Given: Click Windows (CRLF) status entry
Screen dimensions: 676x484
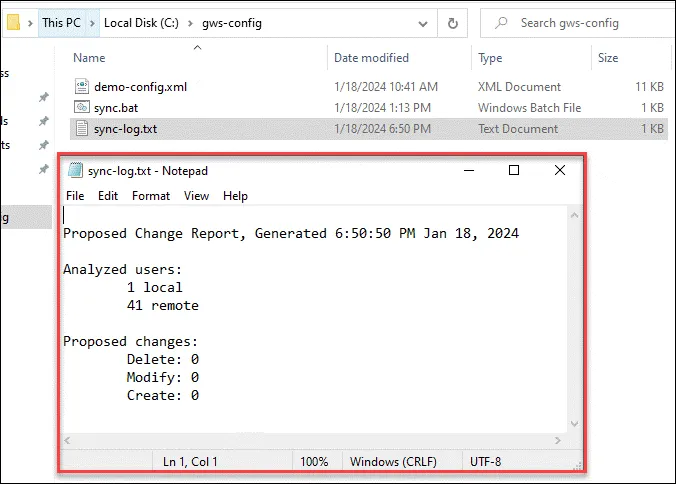Looking at the screenshot, I should [x=393, y=462].
